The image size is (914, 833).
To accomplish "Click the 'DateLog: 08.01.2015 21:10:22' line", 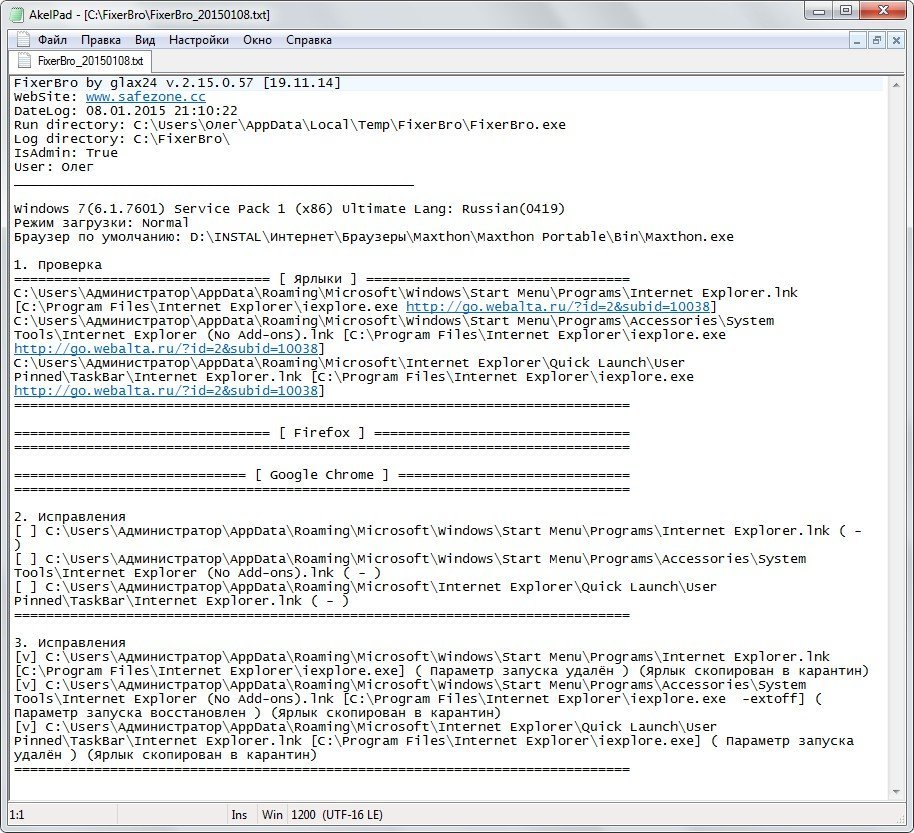I will [126, 111].
